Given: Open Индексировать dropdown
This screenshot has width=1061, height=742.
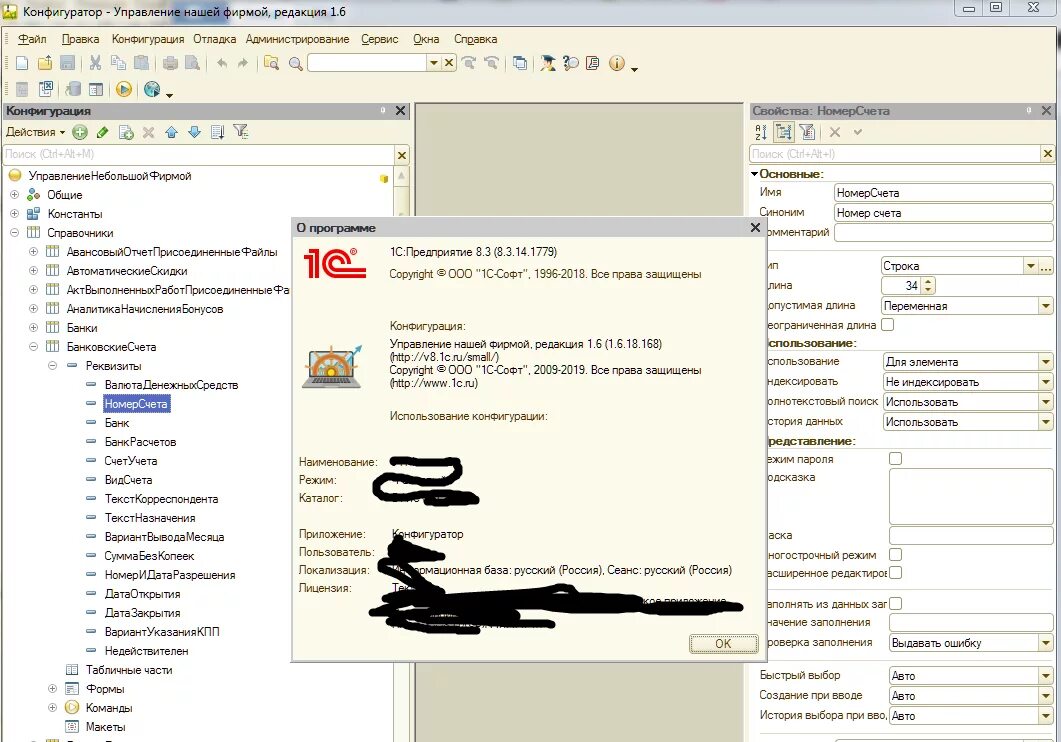Looking at the screenshot, I should coord(1045,382).
